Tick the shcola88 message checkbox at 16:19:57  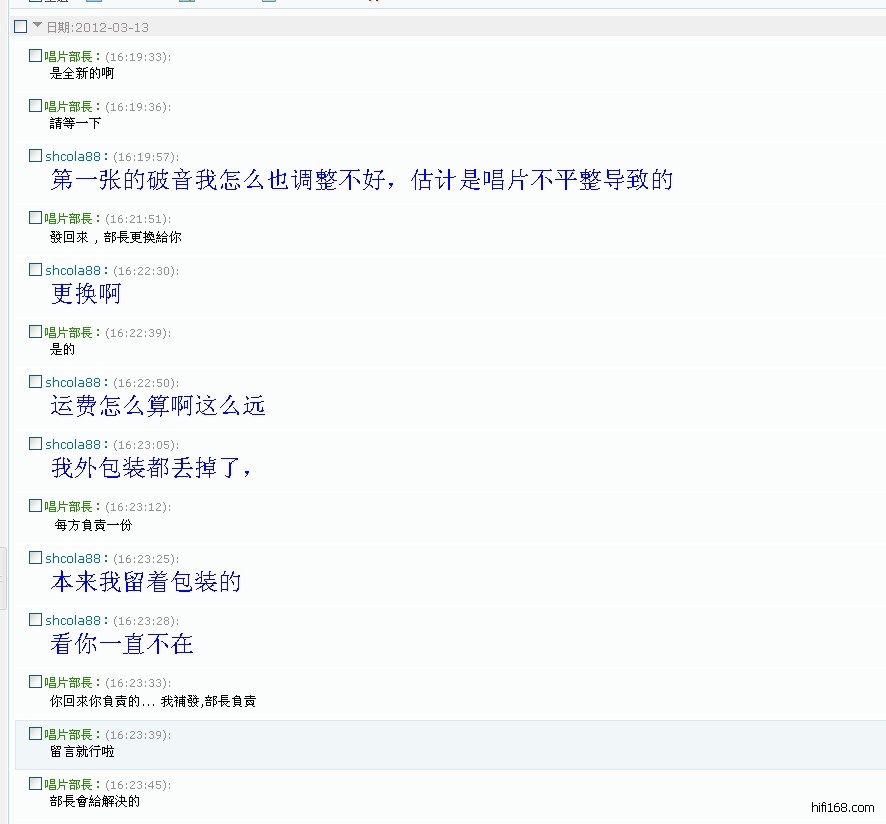(x=36, y=156)
